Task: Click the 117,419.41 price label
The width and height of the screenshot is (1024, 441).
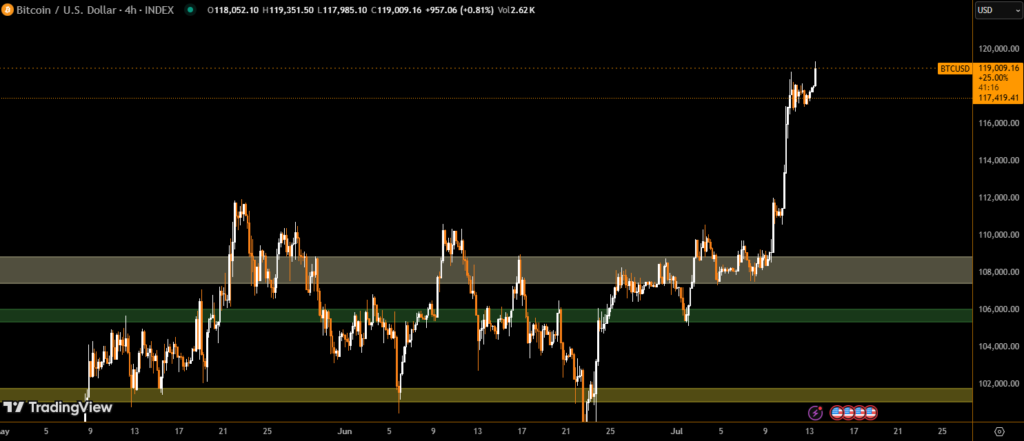Action: 999,98
